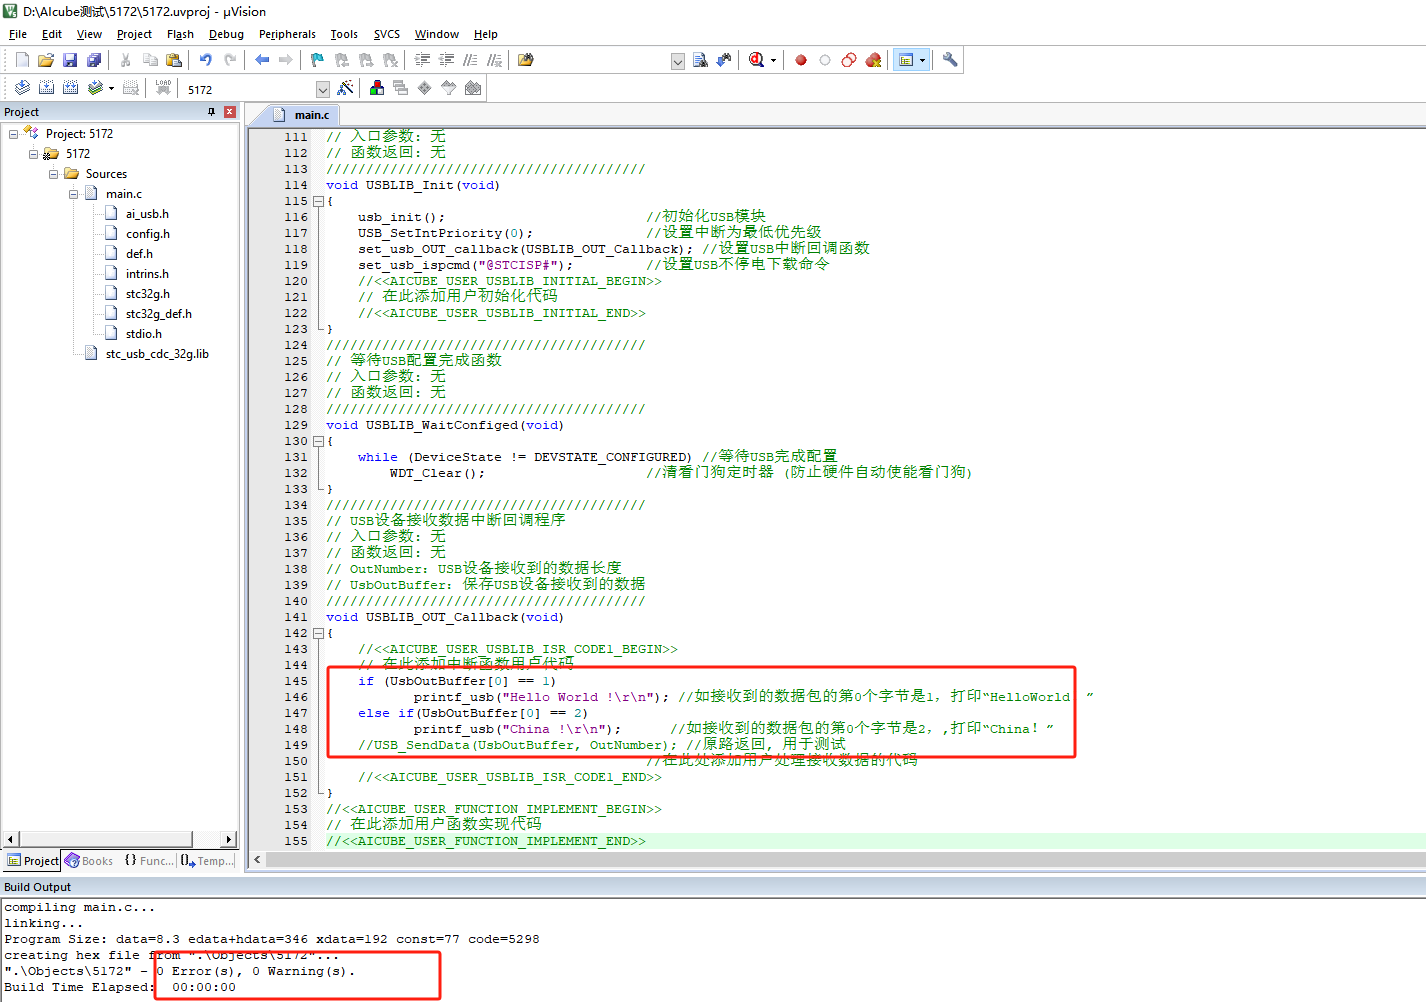The image size is (1426, 1002).
Task: Click the Find binoculars document icon
Action: click(700, 60)
